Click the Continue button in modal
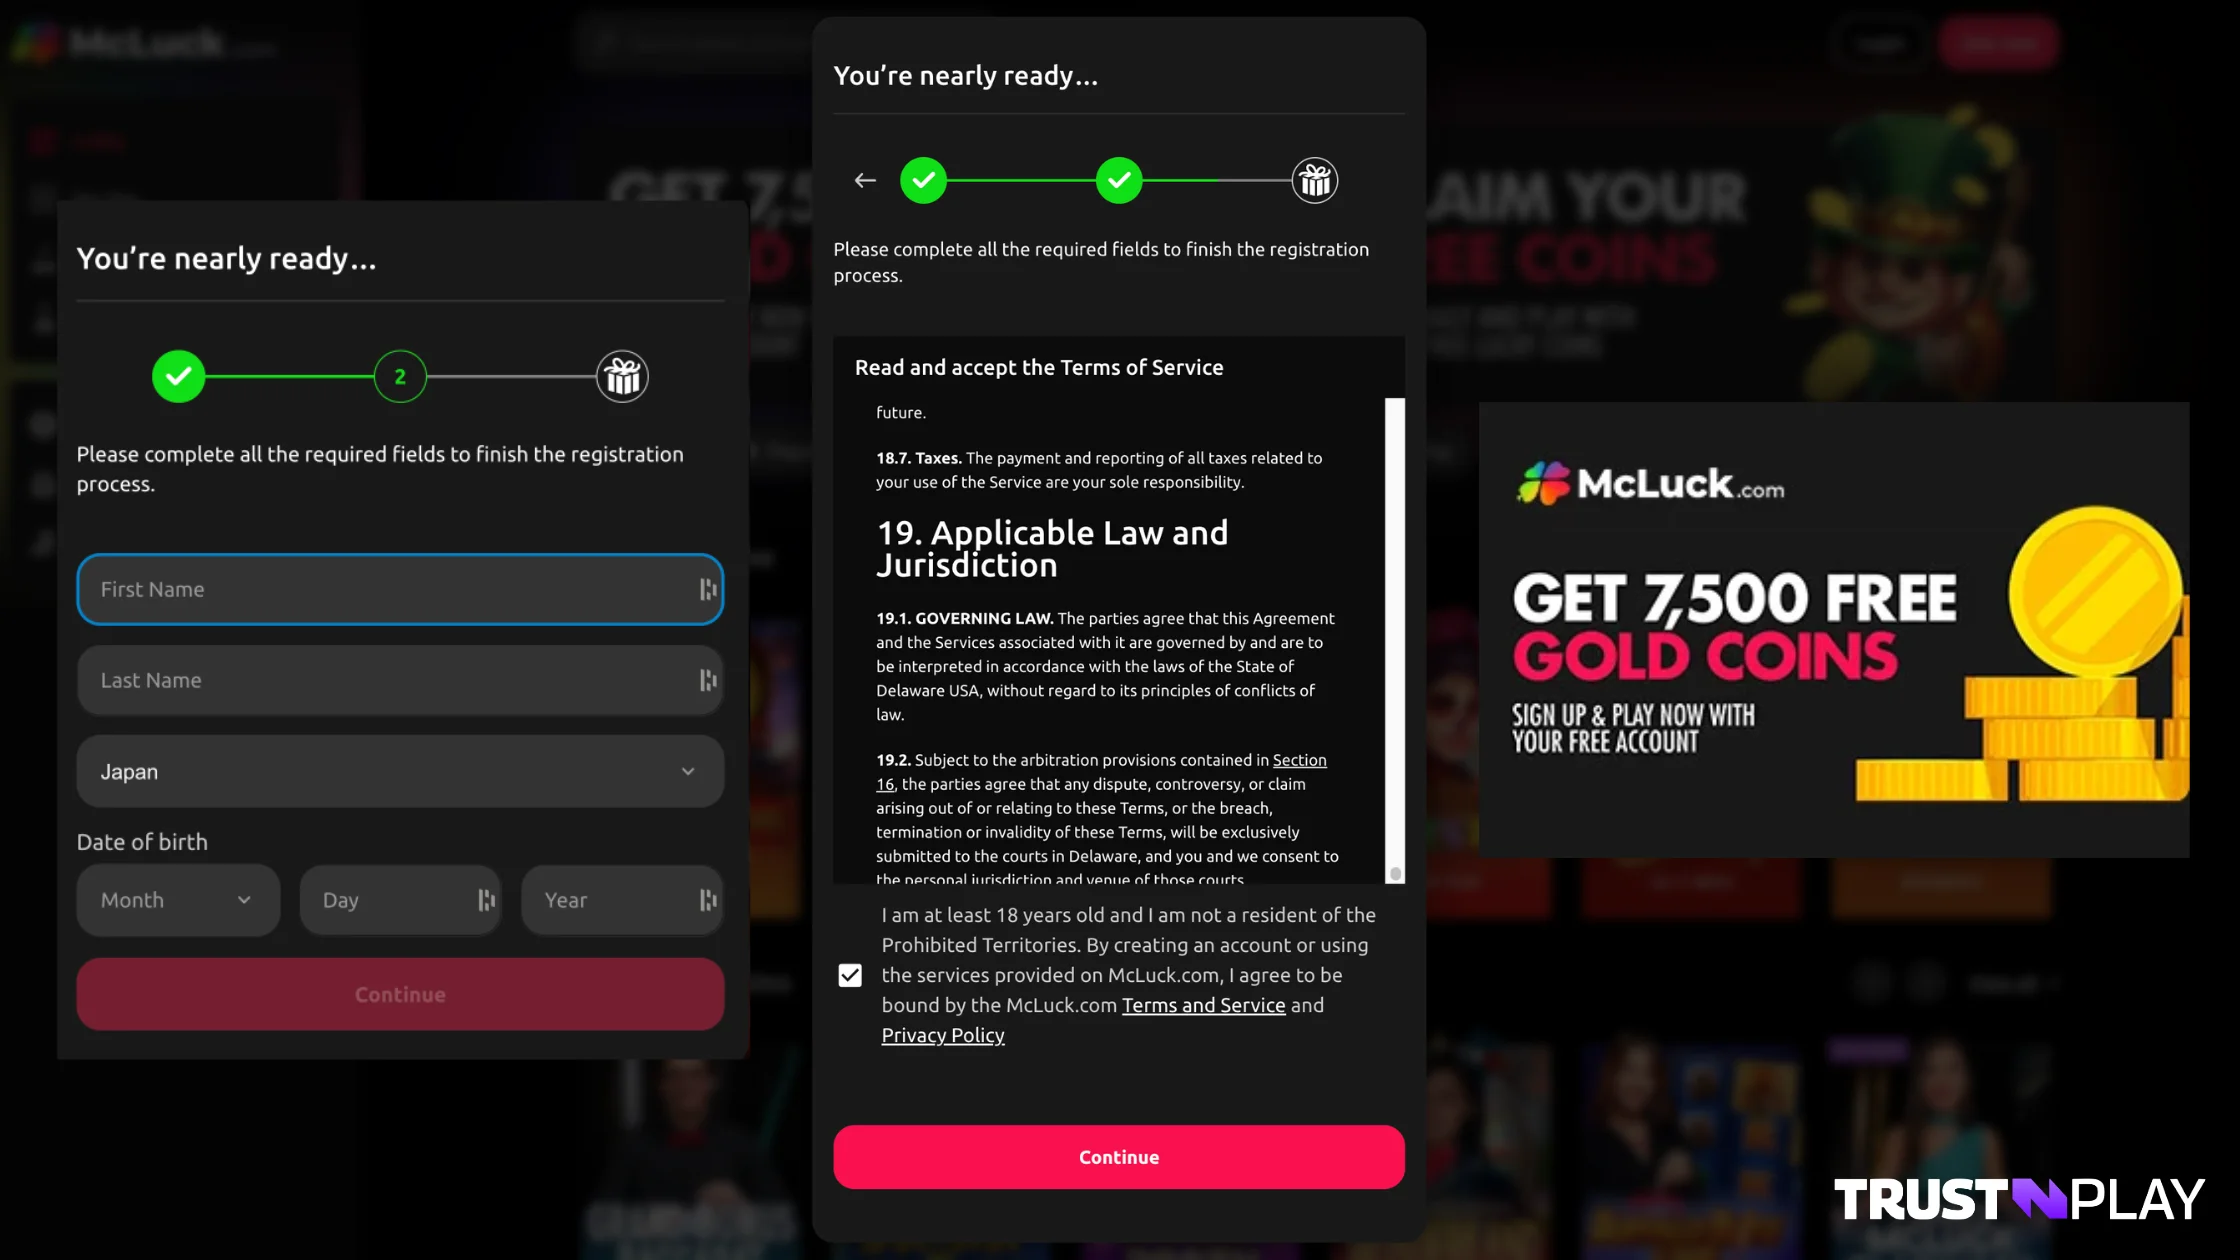2240x1260 pixels. [1118, 1155]
